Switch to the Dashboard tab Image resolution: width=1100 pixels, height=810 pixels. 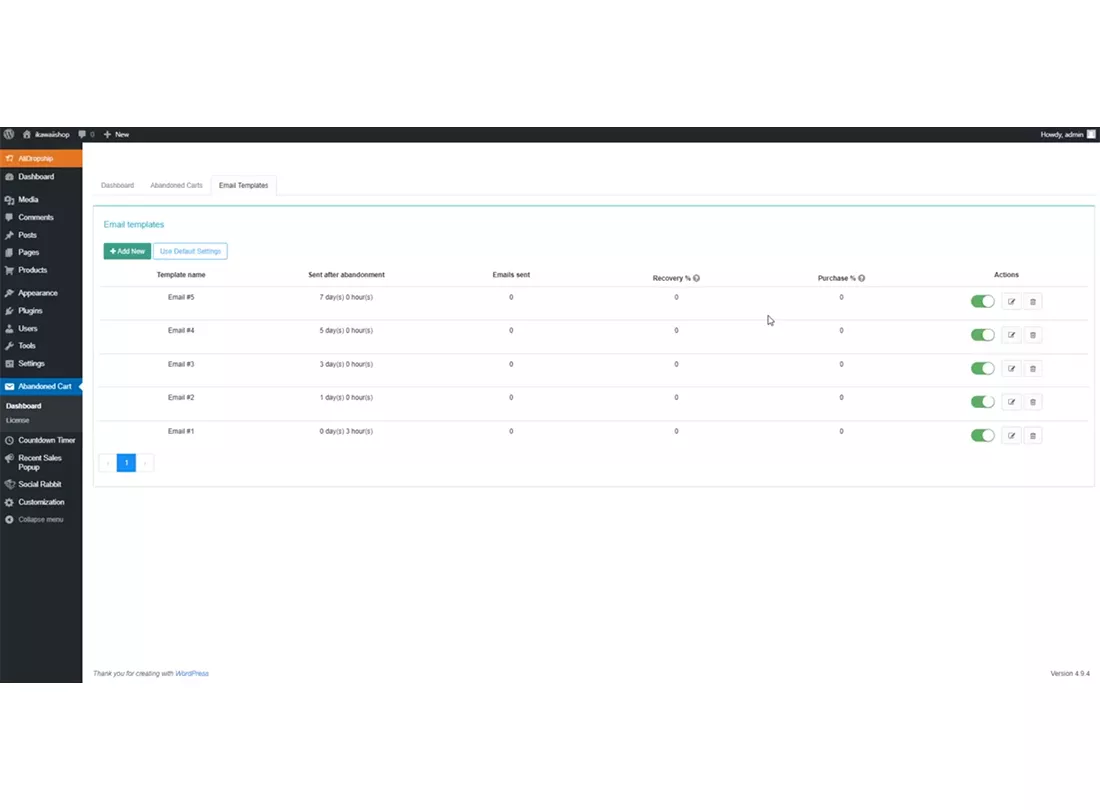[x=117, y=185]
